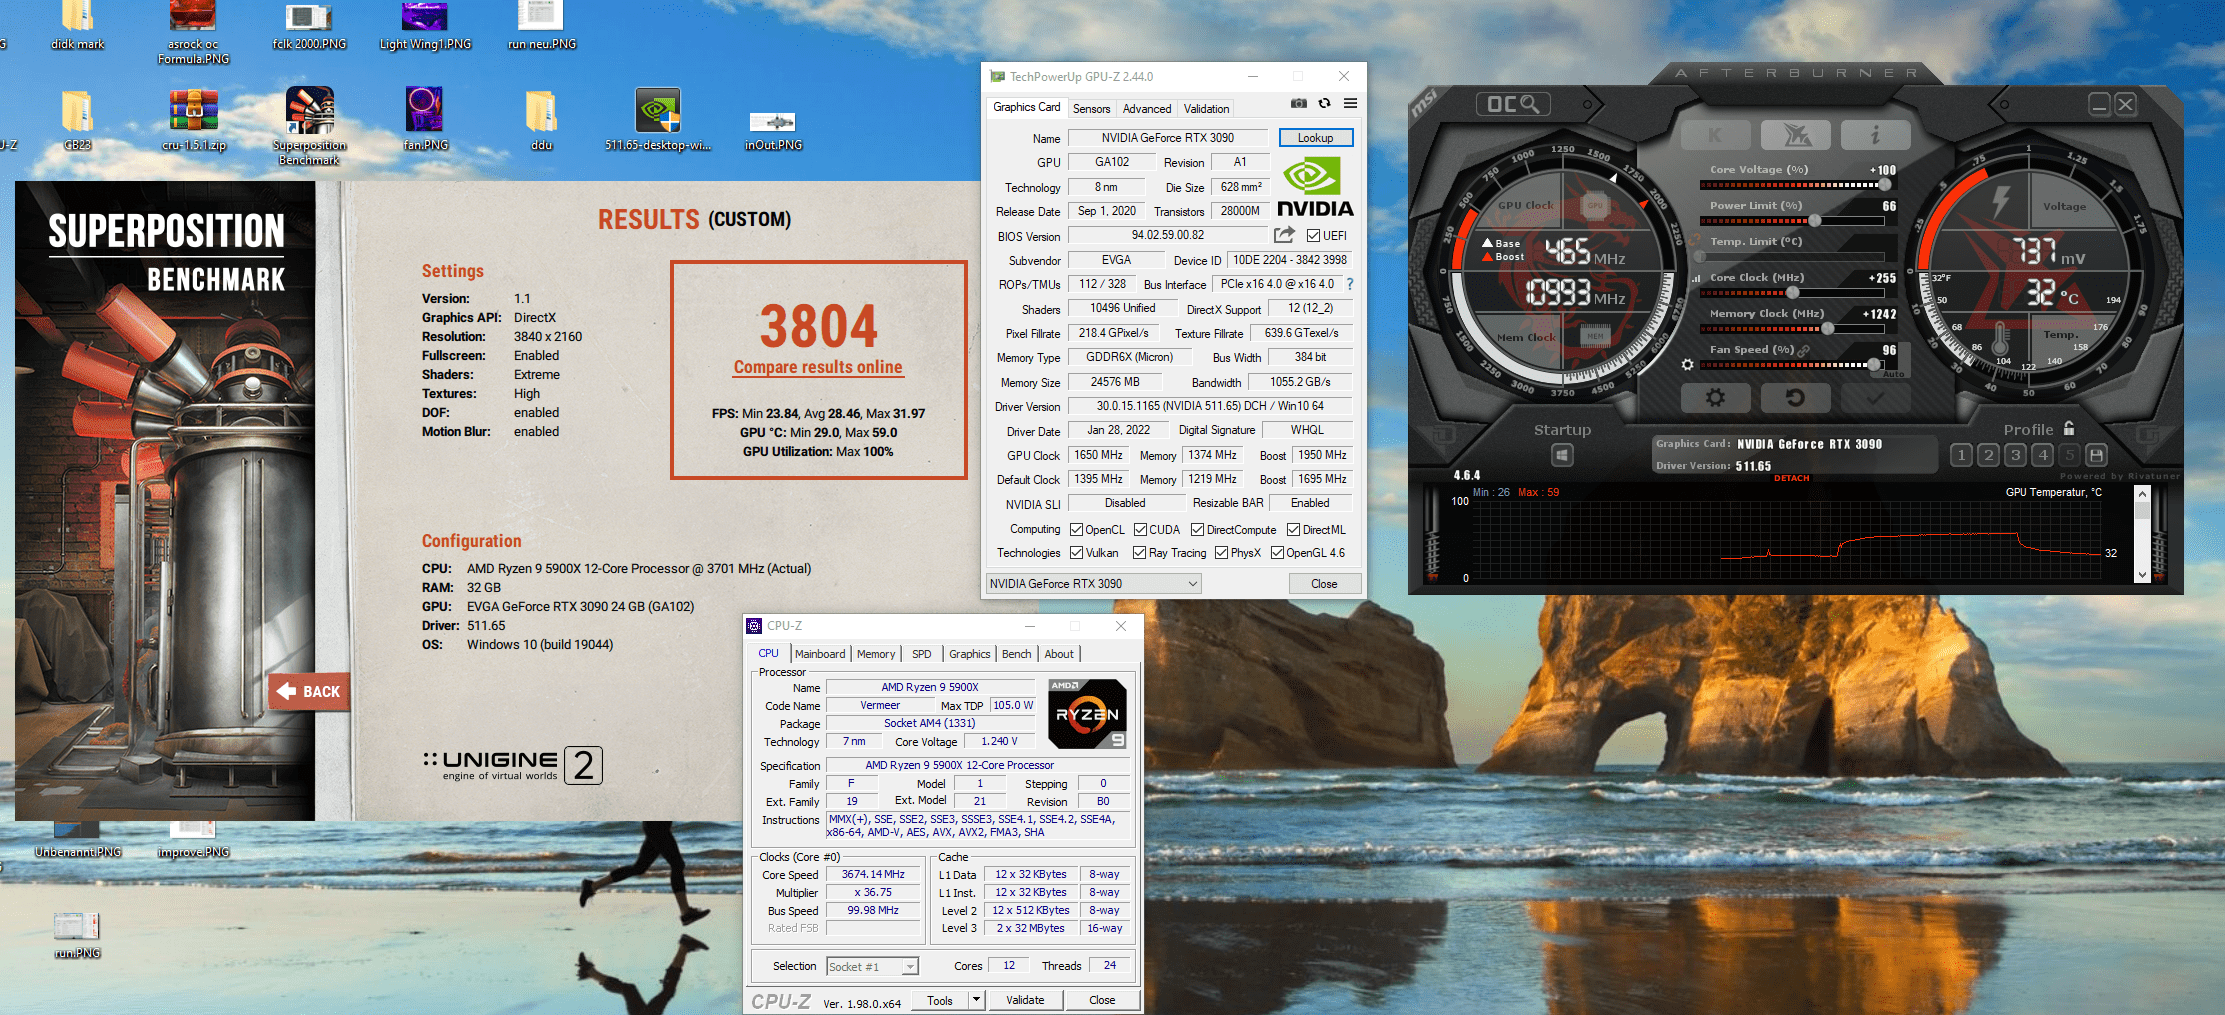This screenshot has width=2225, height=1015.
Task: Open the GPU-Z hamburger menu
Action: (x=1350, y=103)
